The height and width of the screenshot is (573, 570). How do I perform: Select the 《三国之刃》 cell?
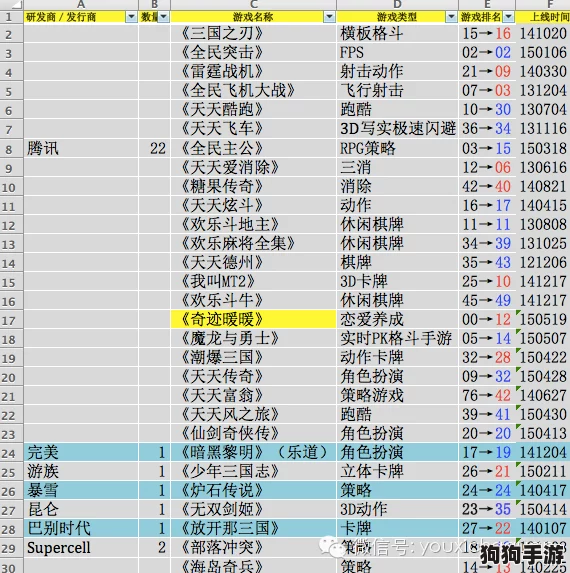coord(254,34)
